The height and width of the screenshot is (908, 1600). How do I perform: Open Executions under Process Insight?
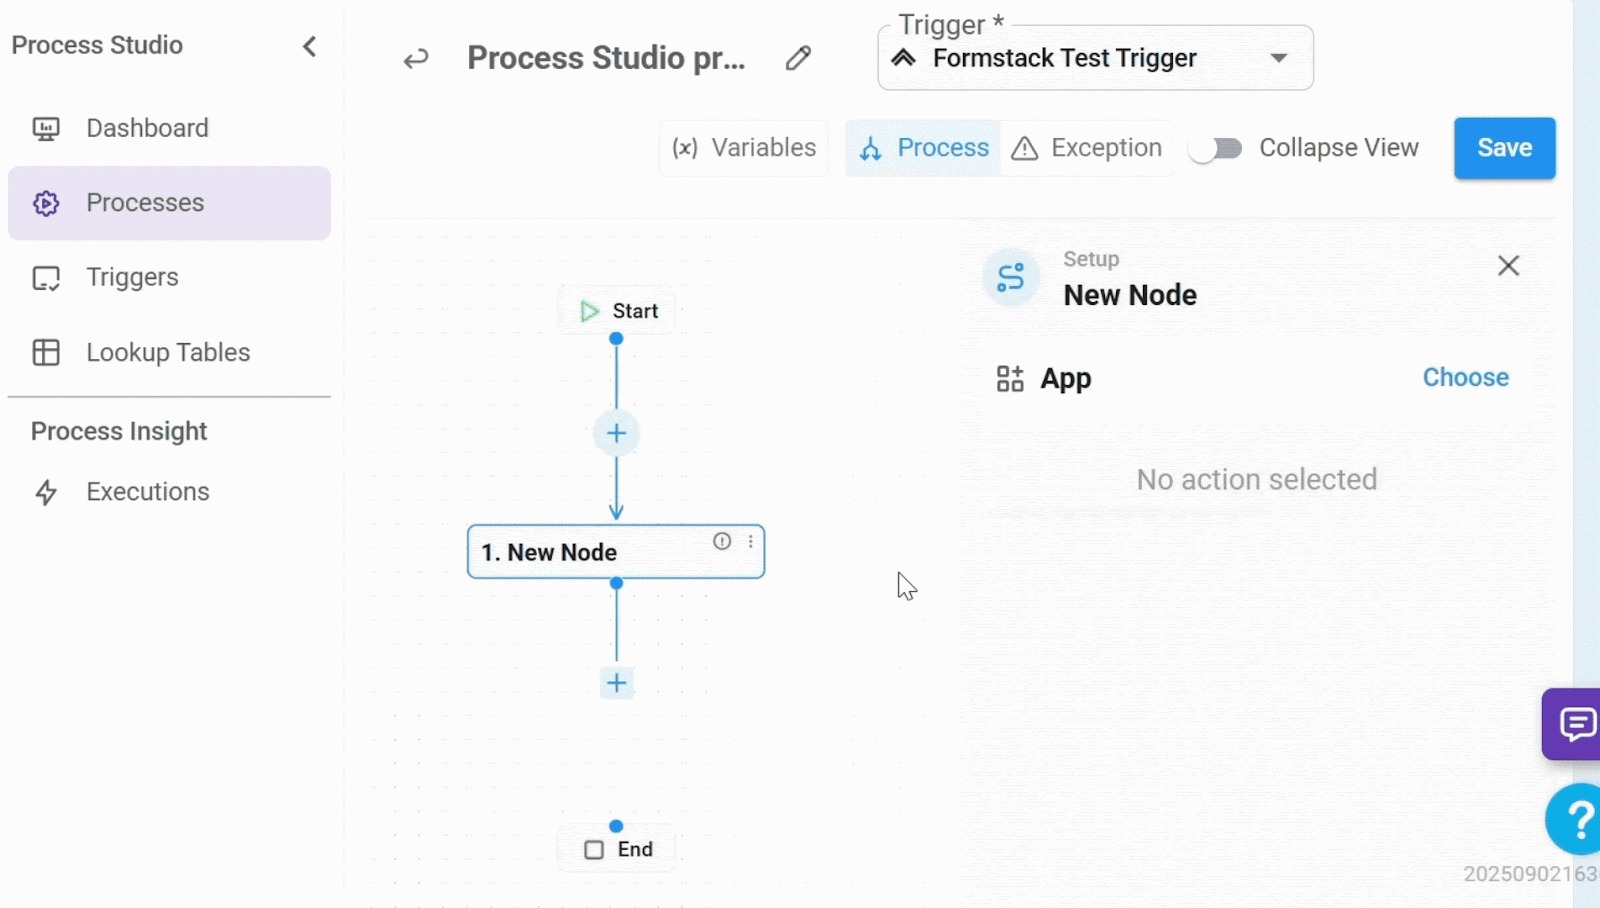147,492
